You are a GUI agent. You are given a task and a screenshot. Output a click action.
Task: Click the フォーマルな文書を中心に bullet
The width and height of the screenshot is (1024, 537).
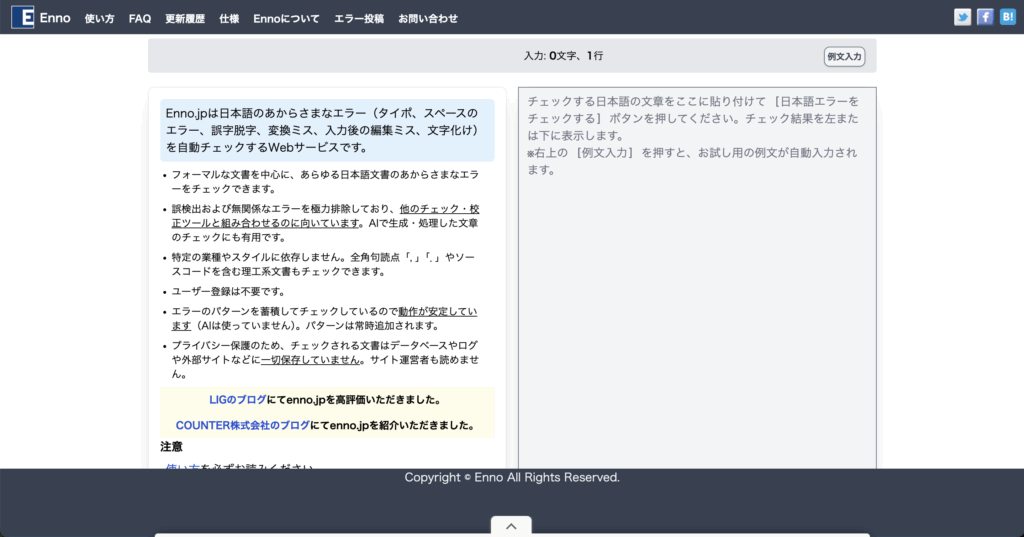(325, 182)
